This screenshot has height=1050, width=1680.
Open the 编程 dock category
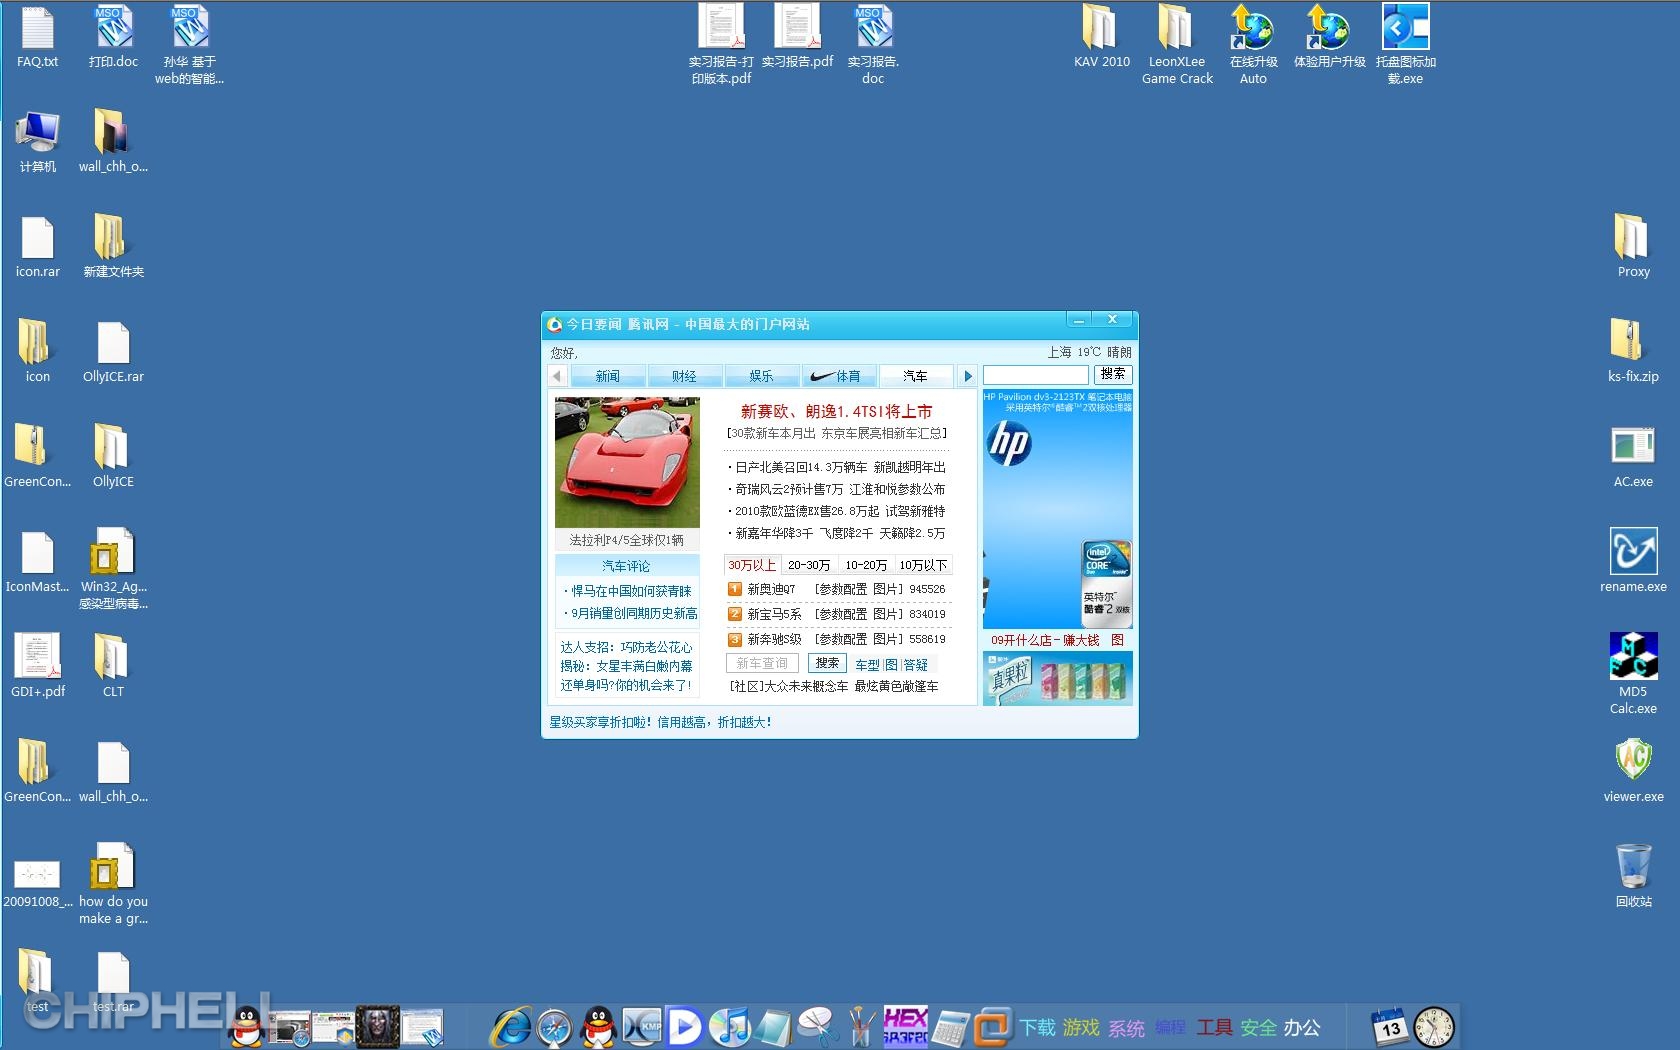[1170, 1028]
